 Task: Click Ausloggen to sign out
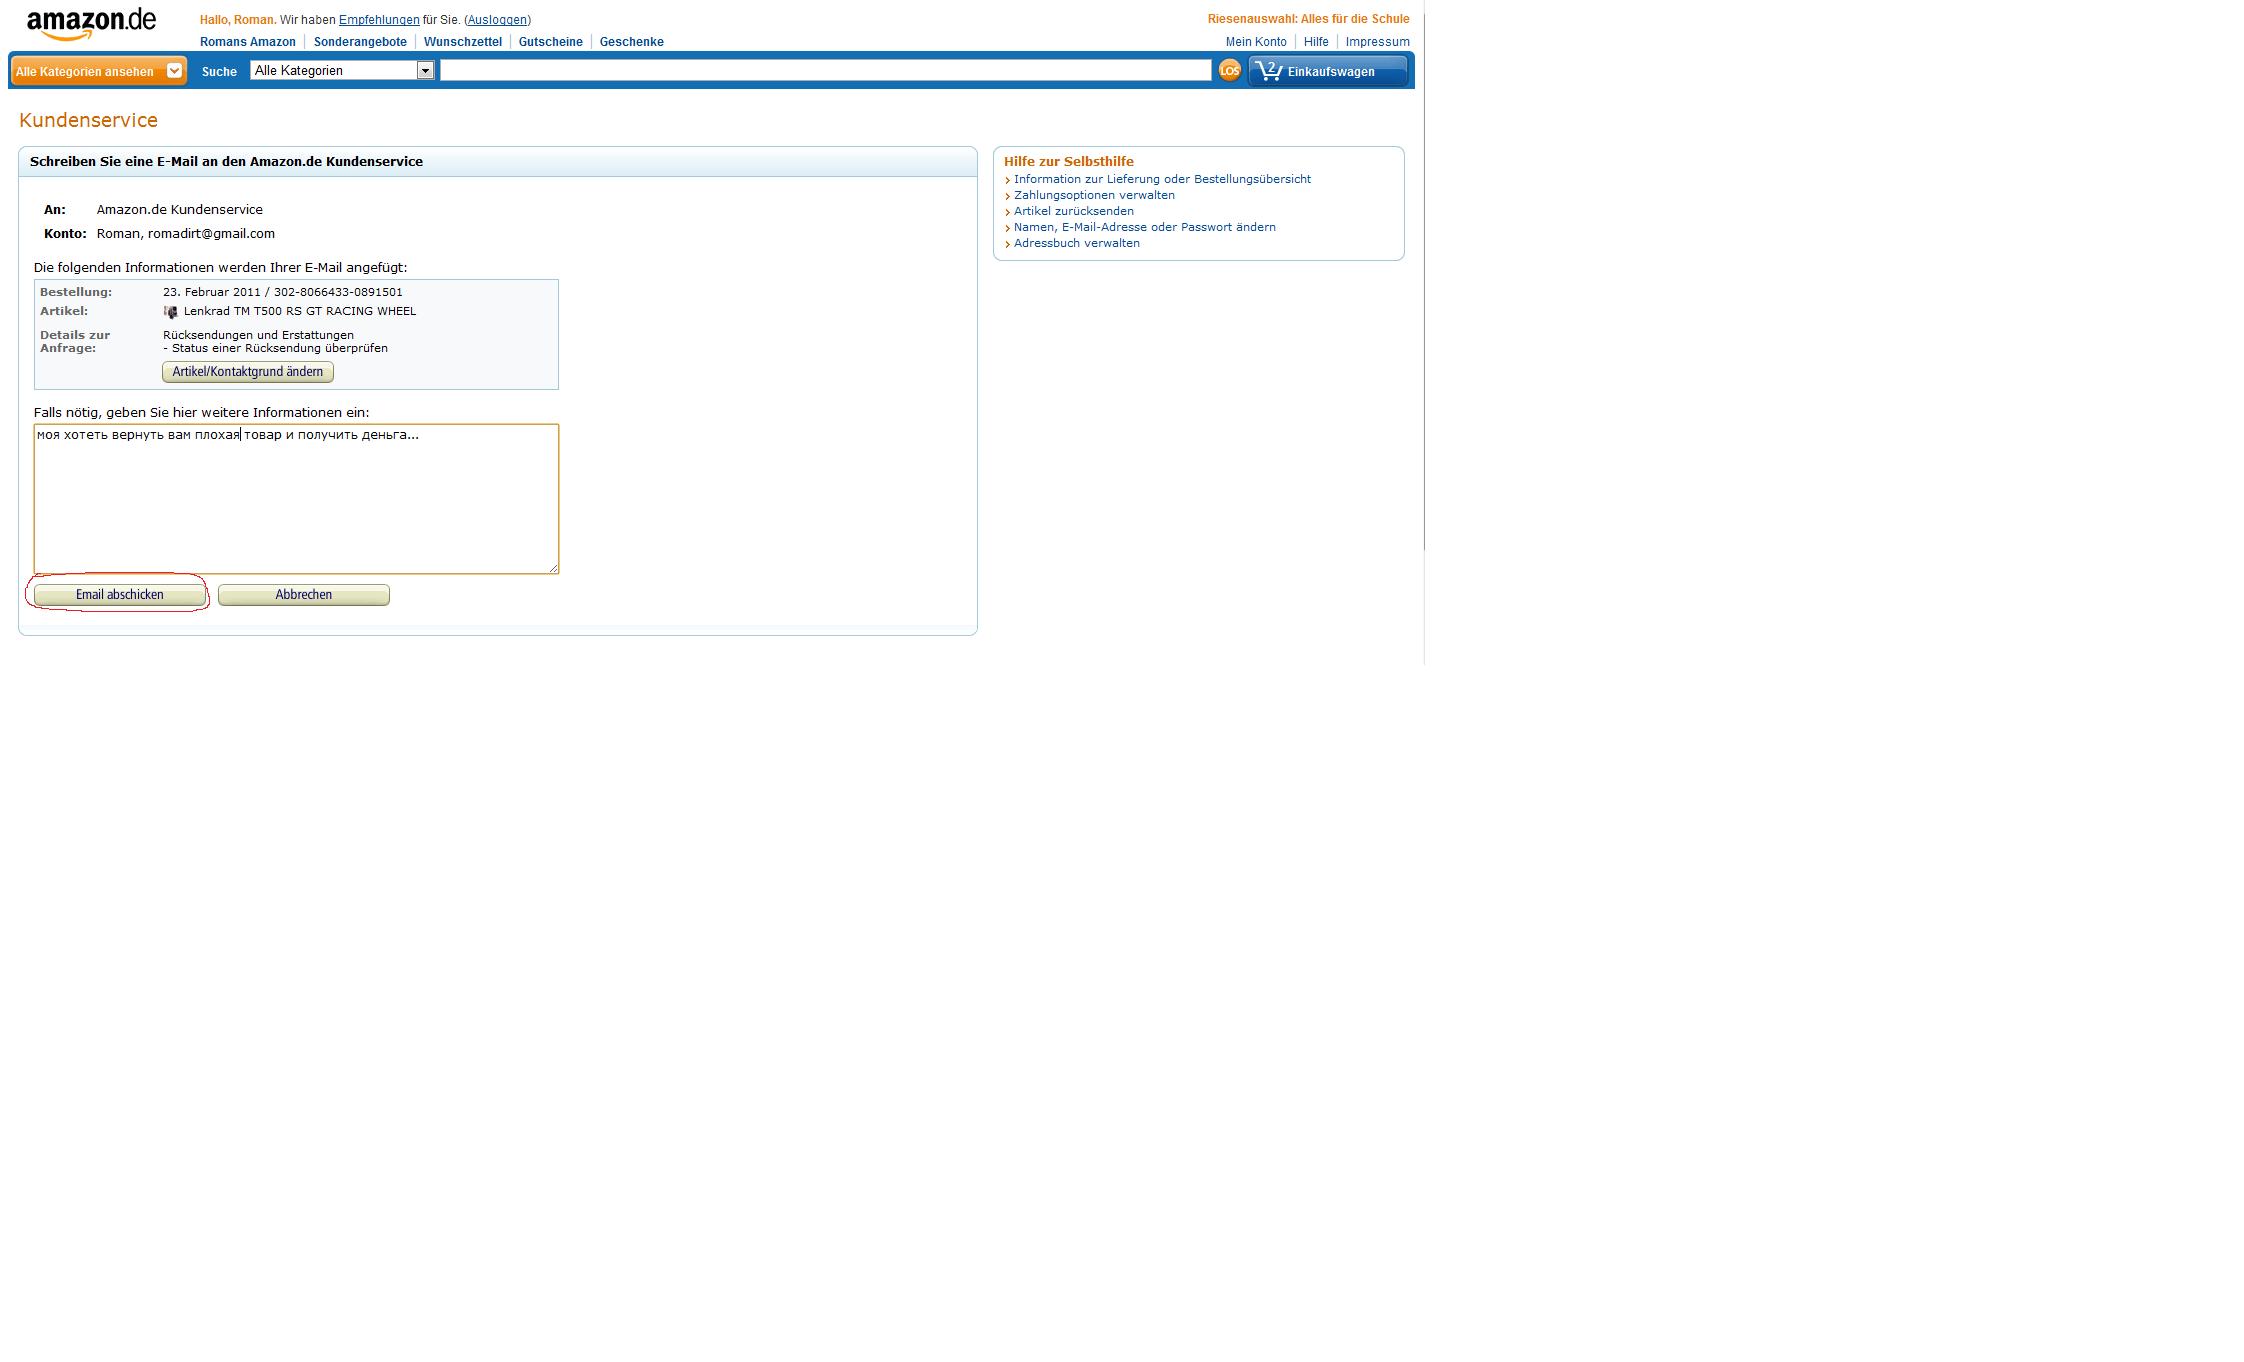[x=497, y=20]
